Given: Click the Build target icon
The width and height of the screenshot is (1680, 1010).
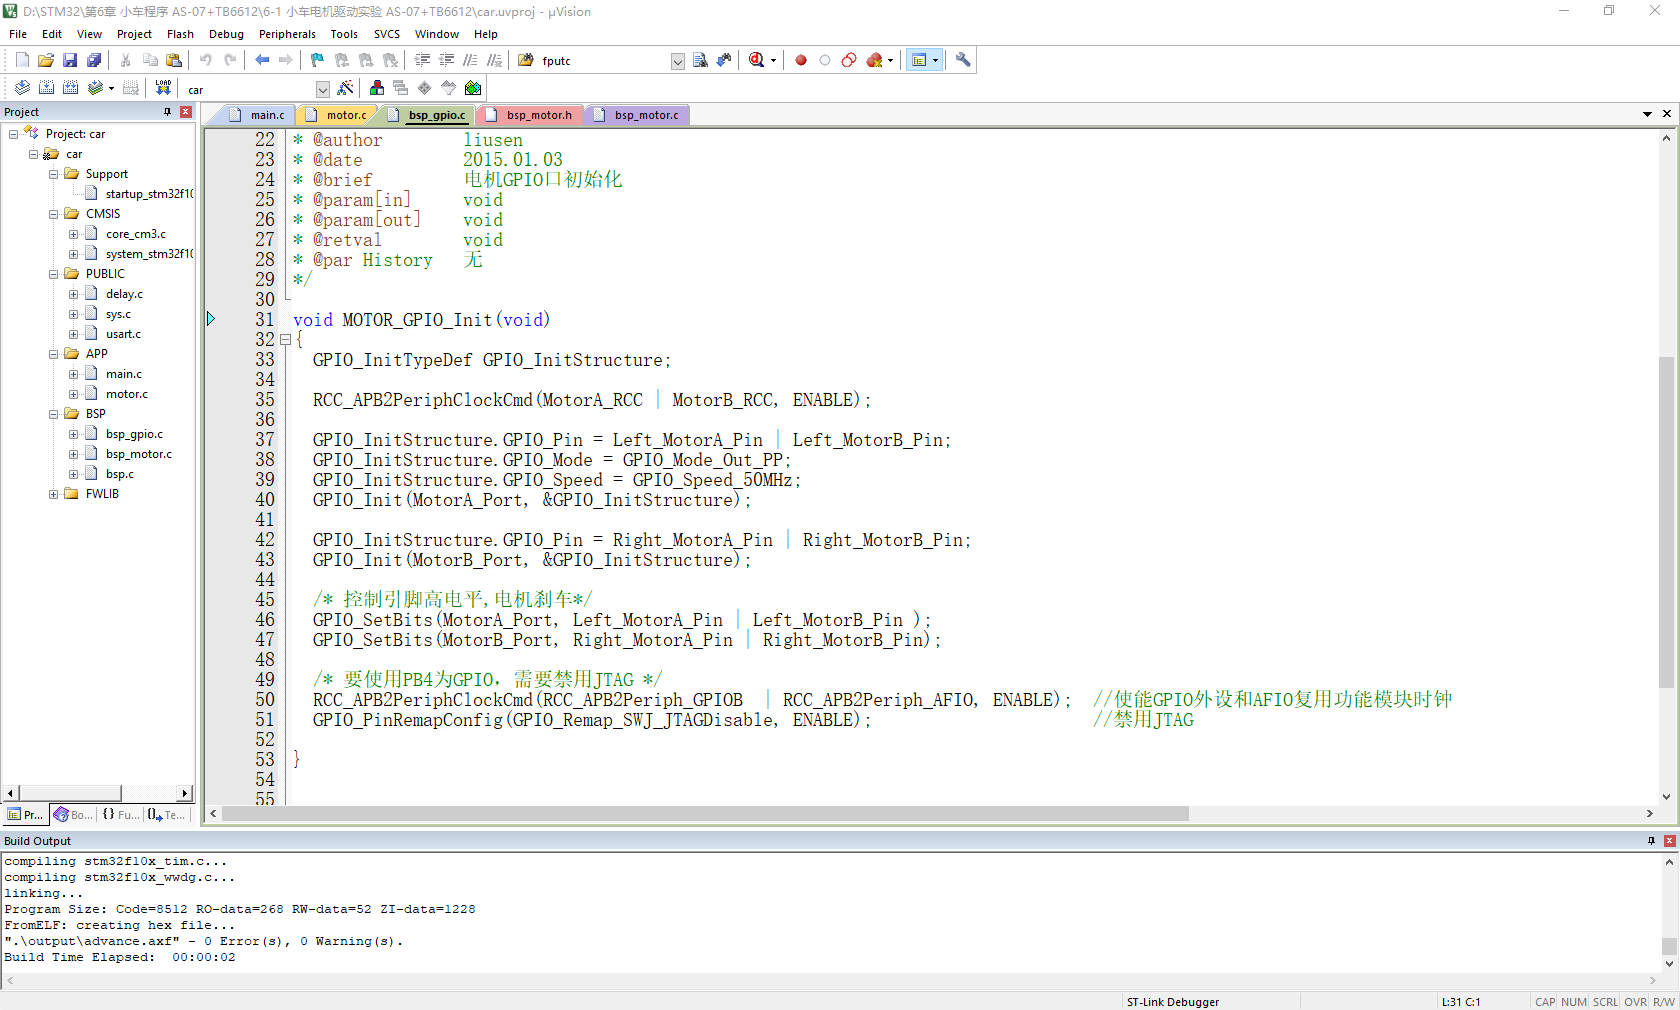Looking at the screenshot, I should [x=46, y=88].
